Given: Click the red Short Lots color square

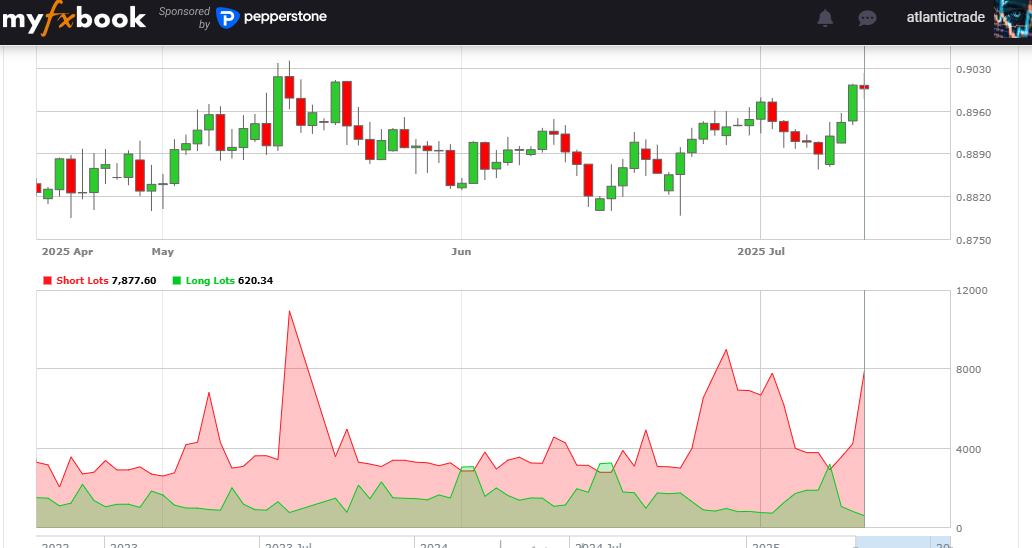Looking at the screenshot, I should tap(47, 280).
